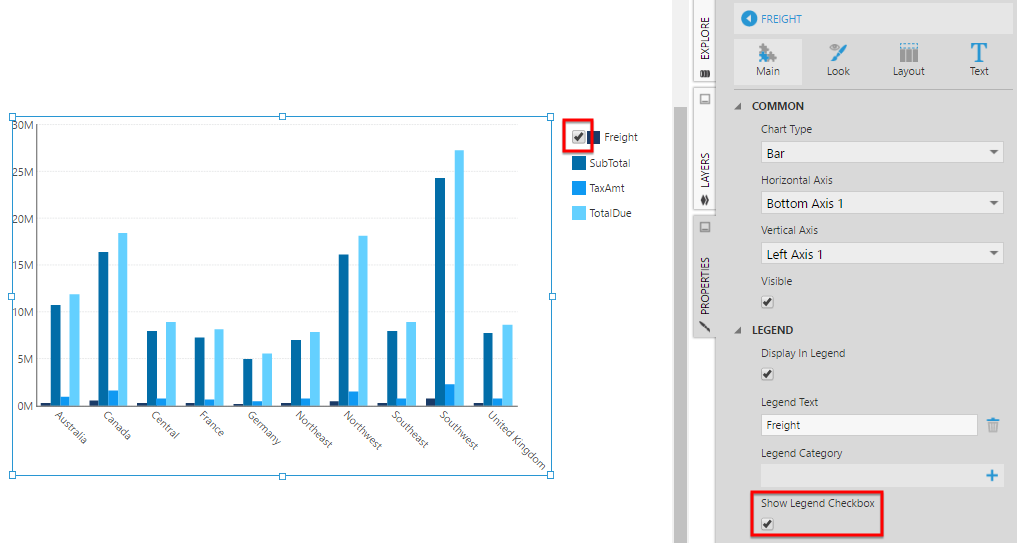Toggle Show Legend Checkbox option
The width and height of the screenshot is (1017, 543).
click(767, 524)
